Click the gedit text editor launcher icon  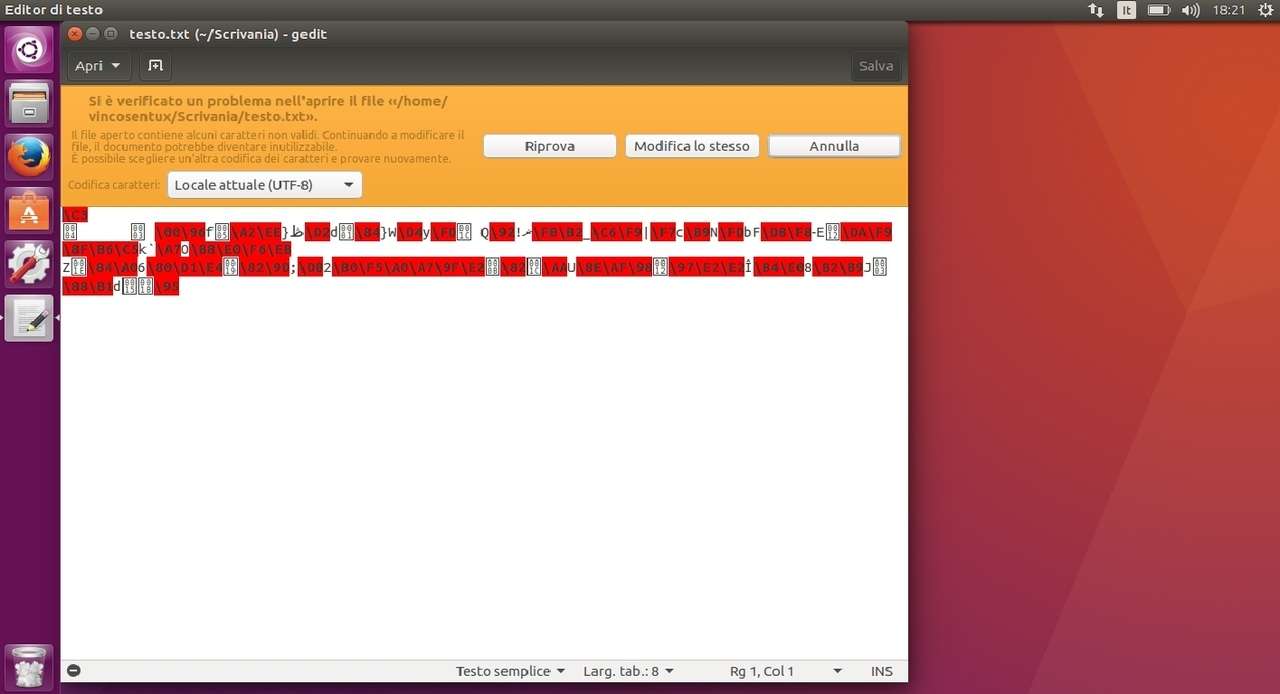point(29,319)
